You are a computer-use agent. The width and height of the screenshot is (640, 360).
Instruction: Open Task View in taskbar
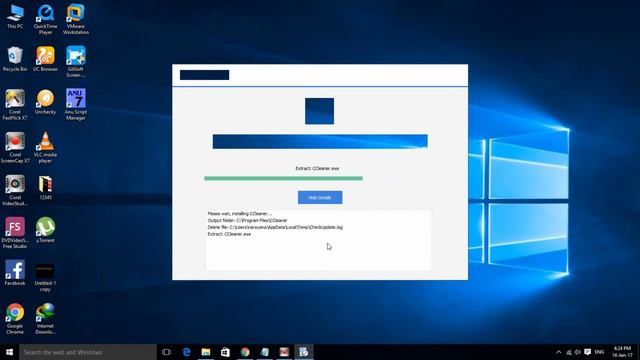[x=166, y=352]
